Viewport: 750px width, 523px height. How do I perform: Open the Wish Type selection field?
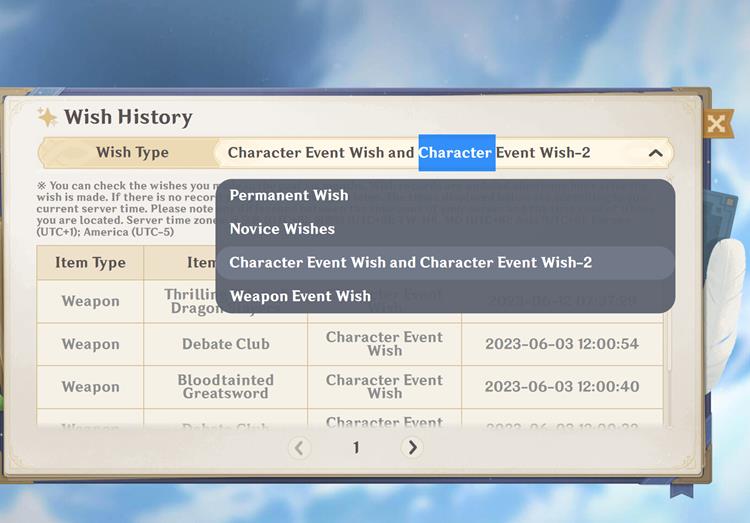click(445, 153)
